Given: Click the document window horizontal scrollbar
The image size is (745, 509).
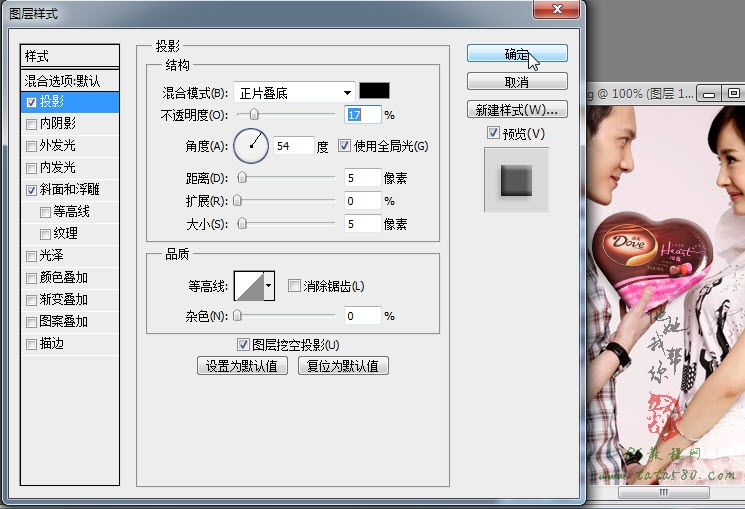Looking at the screenshot, I should pos(664,492).
